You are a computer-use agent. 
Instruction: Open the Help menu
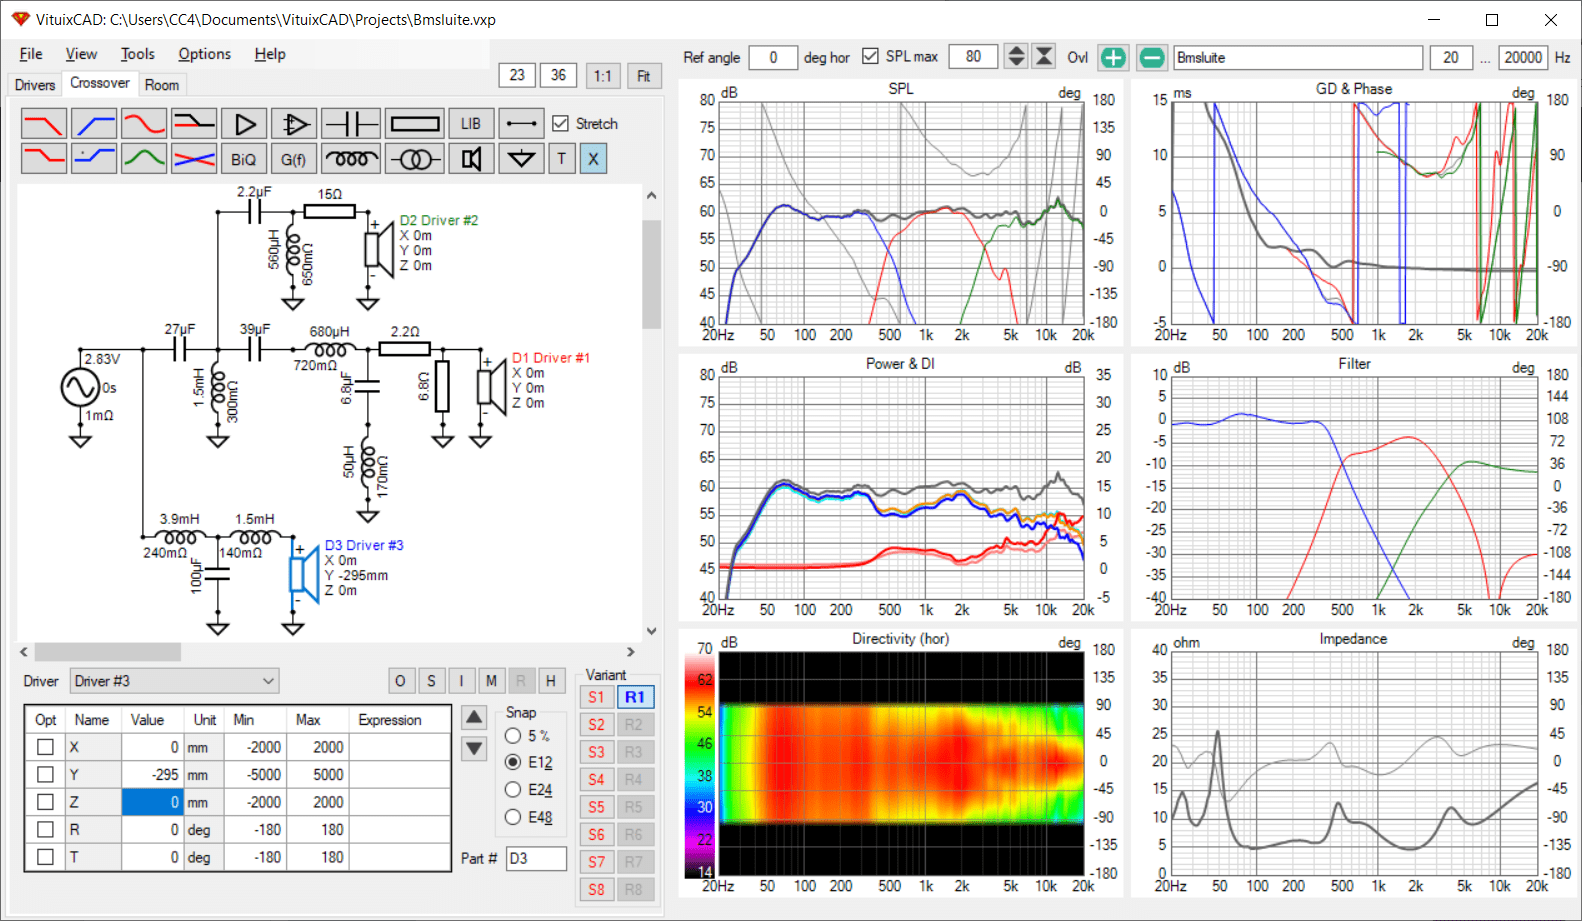[x=270, y=54]
